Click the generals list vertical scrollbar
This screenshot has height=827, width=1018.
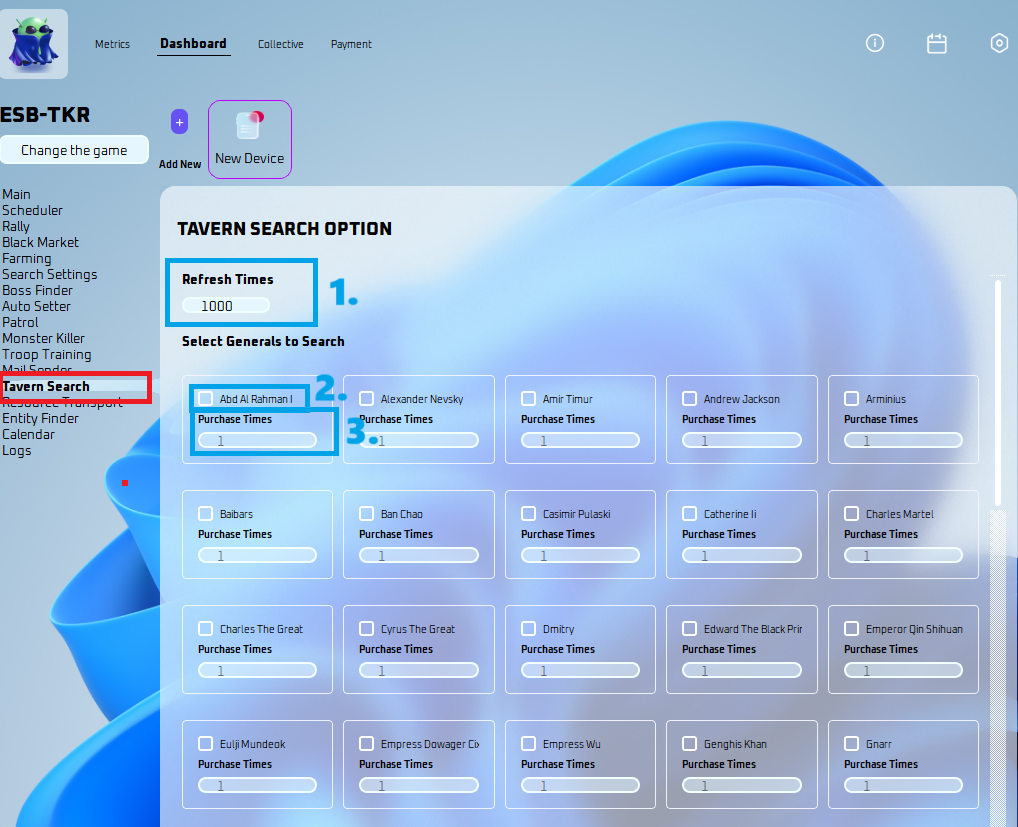(998, 393)
